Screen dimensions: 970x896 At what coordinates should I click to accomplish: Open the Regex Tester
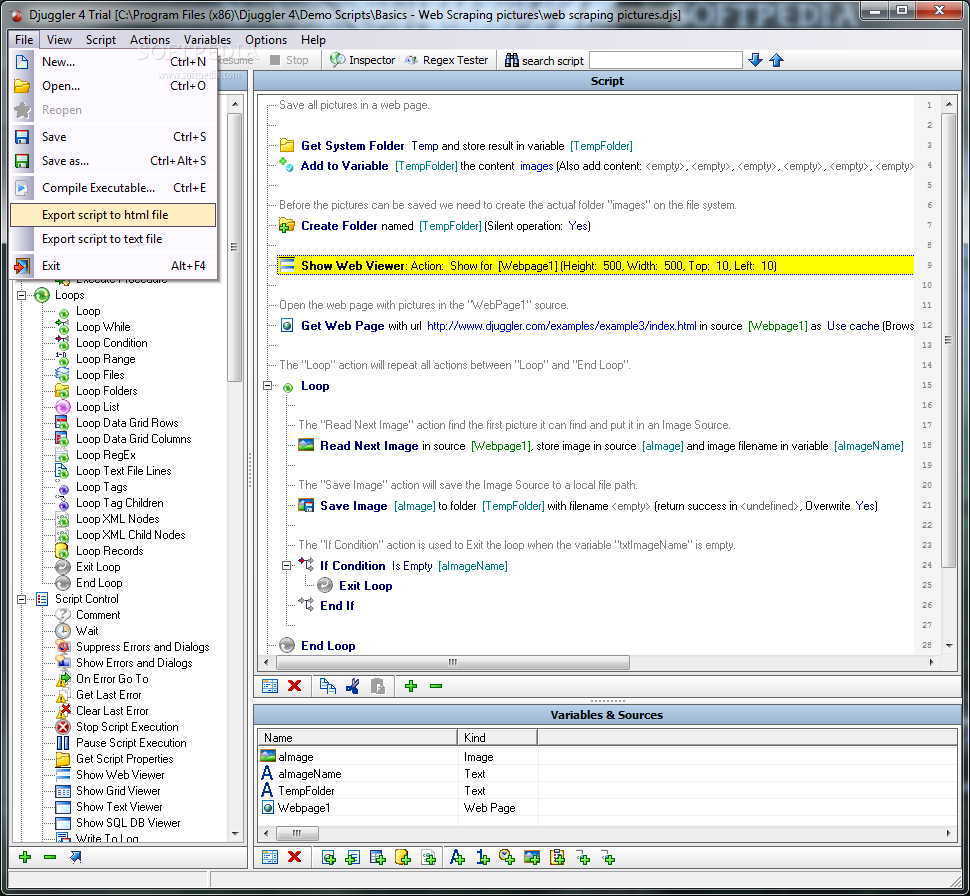(447, 60)
